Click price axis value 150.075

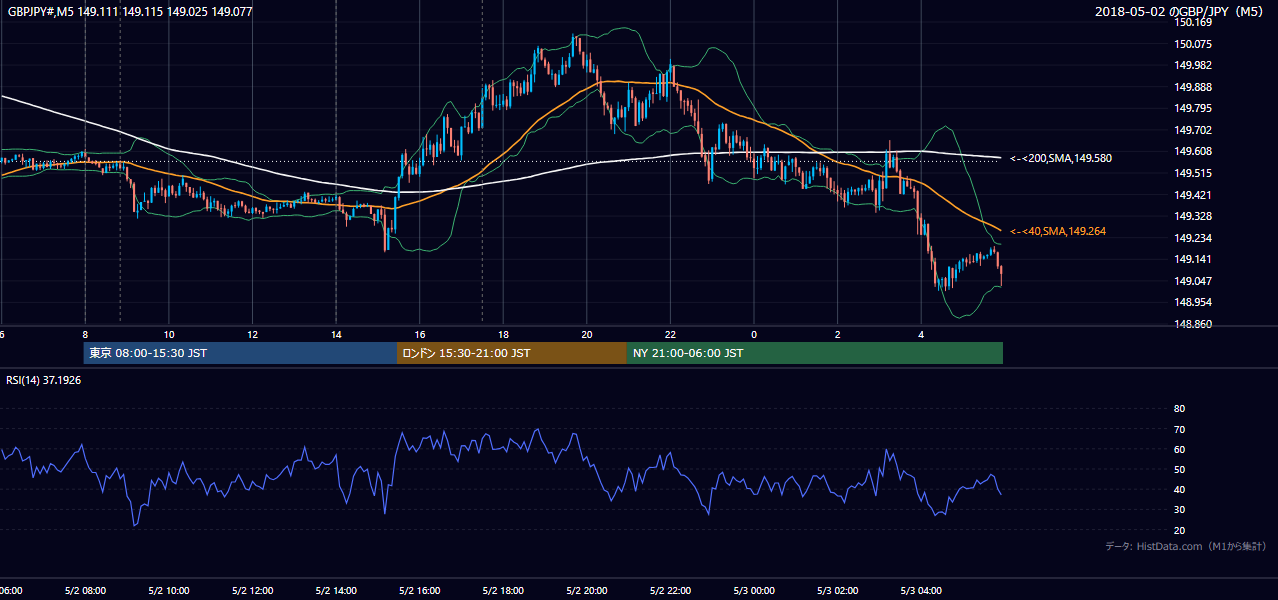(1194, 44)
